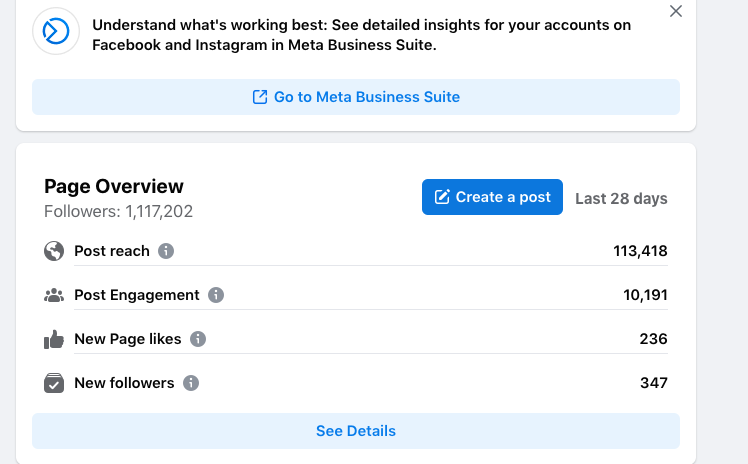Click the people icon beside Post Engagement
The image size is (748, 464).
pos(54,295)
